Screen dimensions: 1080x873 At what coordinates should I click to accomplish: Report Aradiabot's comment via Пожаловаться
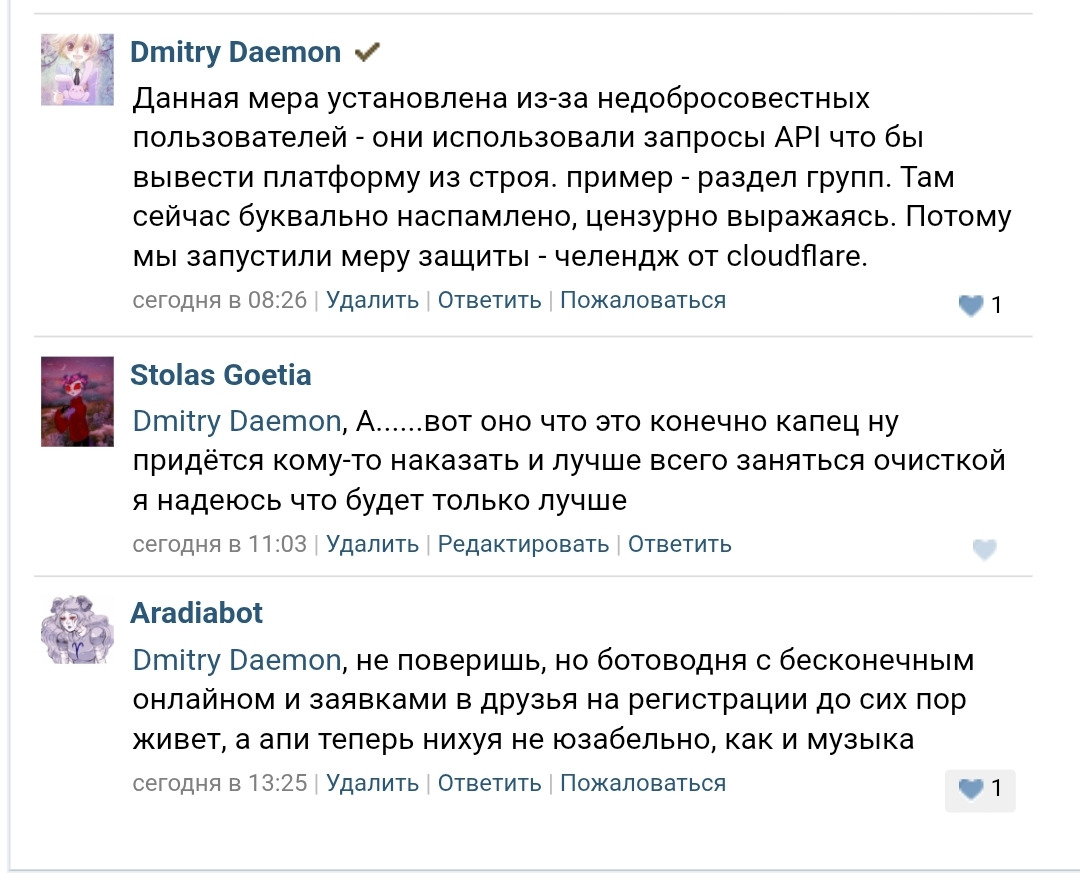pos(642,783)
